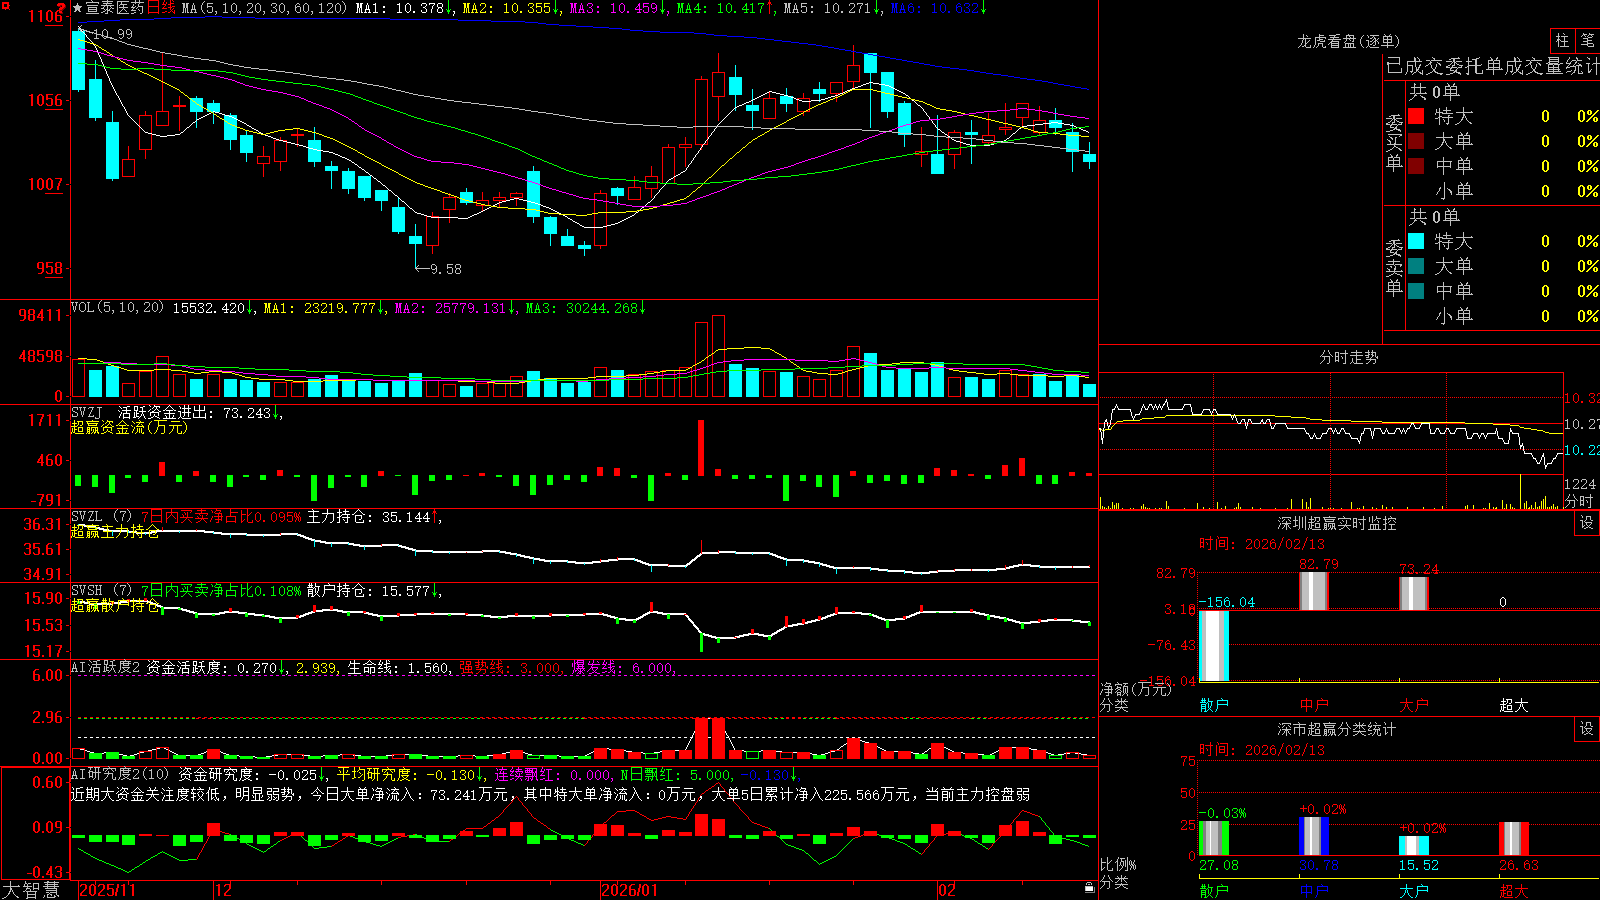Click the 主力持仓: 35.144 value

pyautogui.click(x=371, y=517)
